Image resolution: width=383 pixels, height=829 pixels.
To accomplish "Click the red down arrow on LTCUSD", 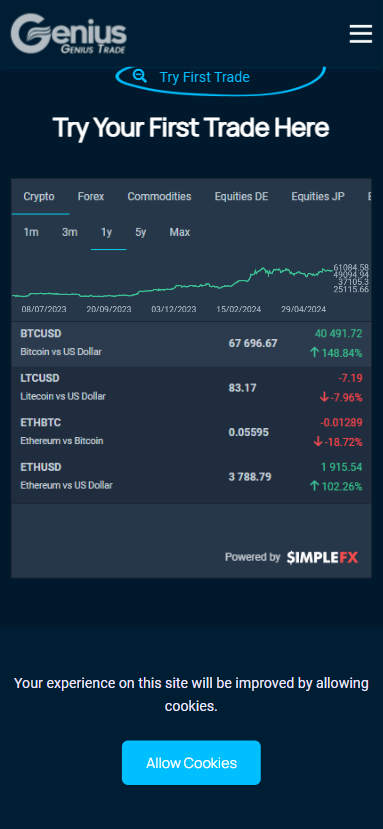I will pos(324,397).
